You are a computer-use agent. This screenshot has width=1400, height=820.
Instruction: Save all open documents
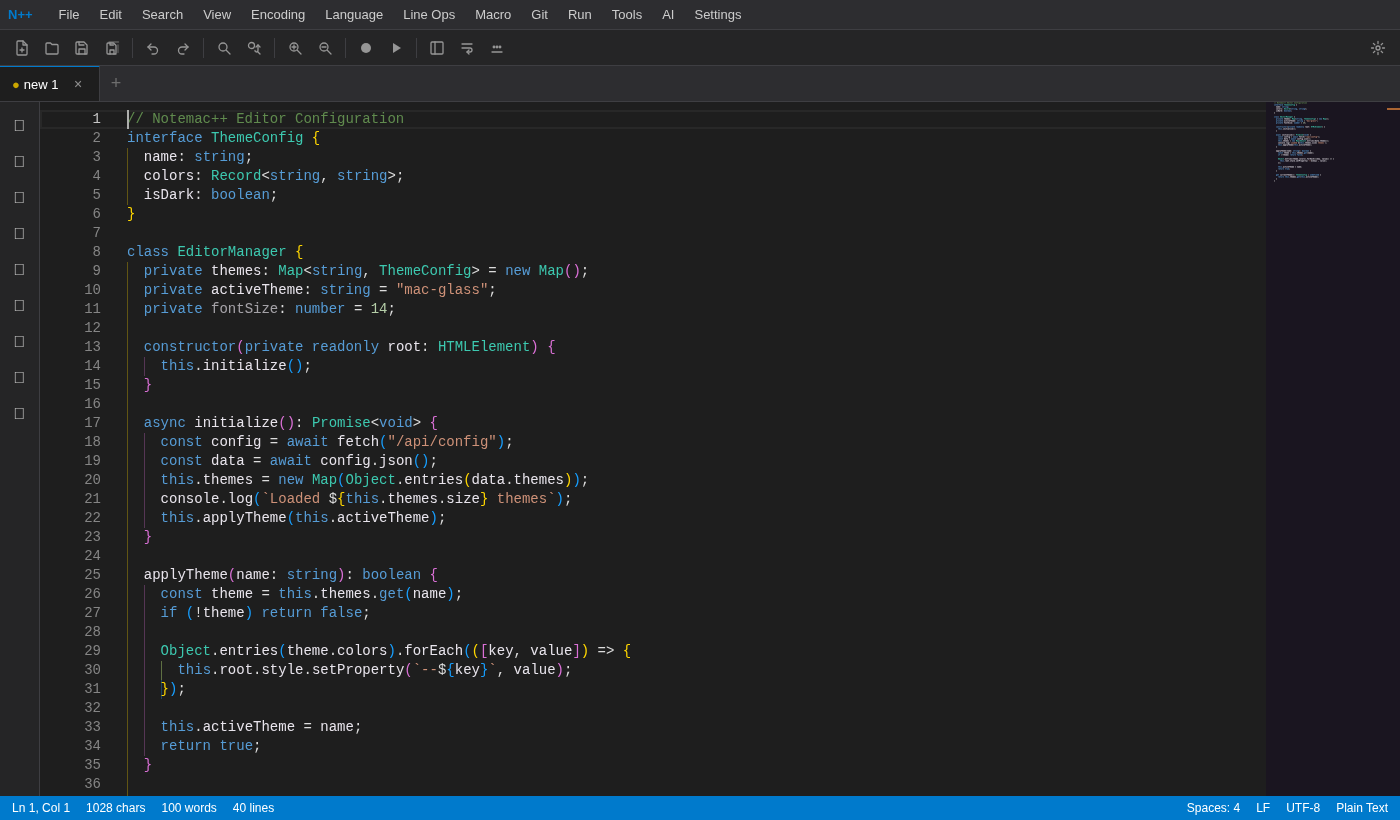click(111, 47)
